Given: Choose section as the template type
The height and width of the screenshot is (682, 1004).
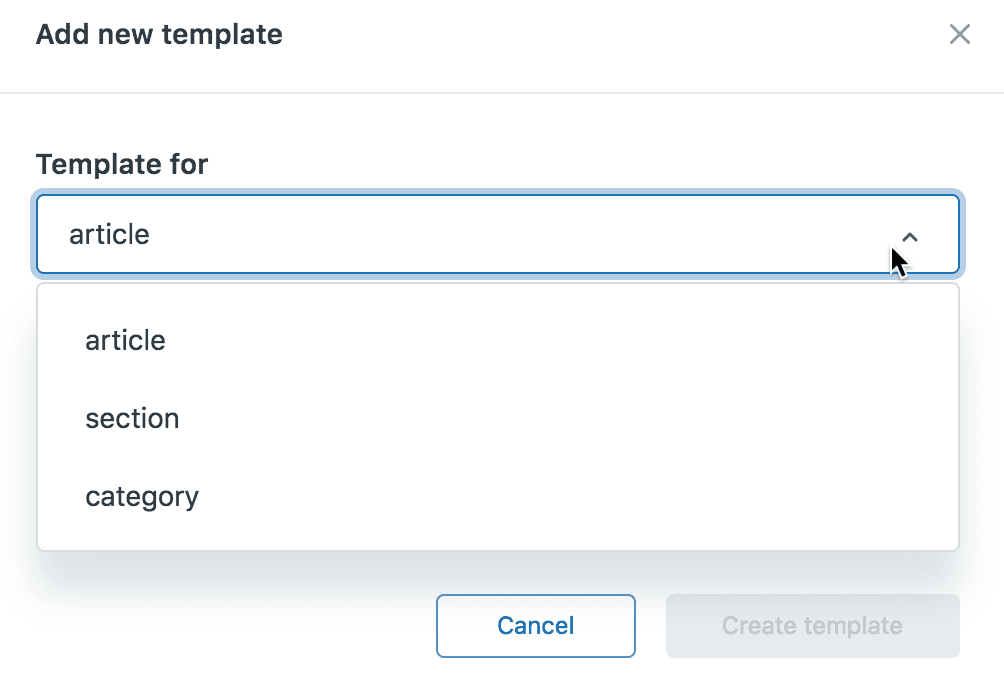Looking at the screenshot, I should point(133,418).
